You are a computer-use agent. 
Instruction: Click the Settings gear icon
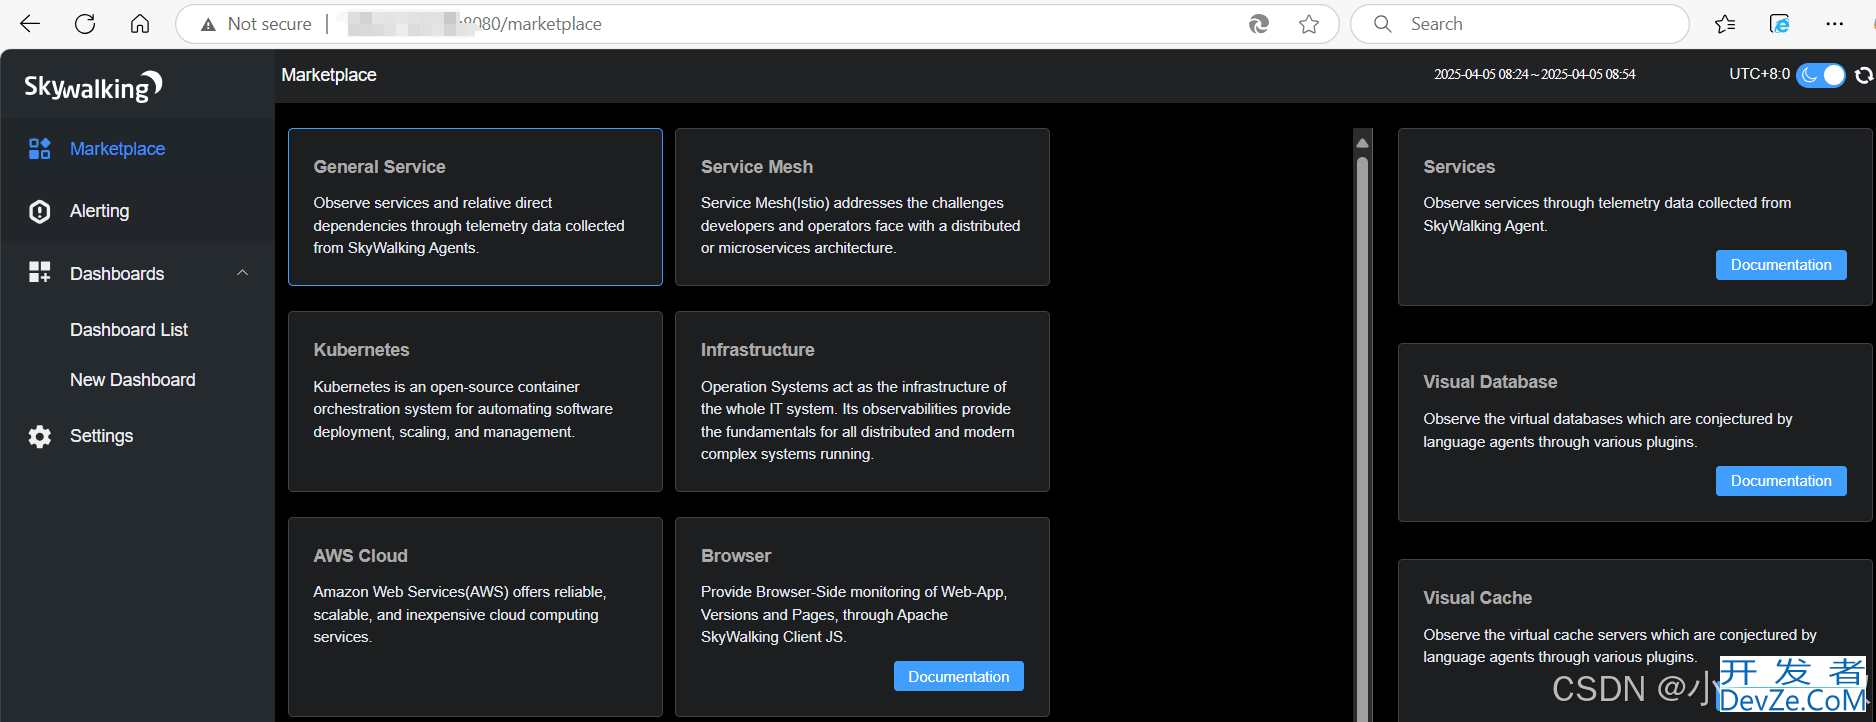[x=39, y=436]
